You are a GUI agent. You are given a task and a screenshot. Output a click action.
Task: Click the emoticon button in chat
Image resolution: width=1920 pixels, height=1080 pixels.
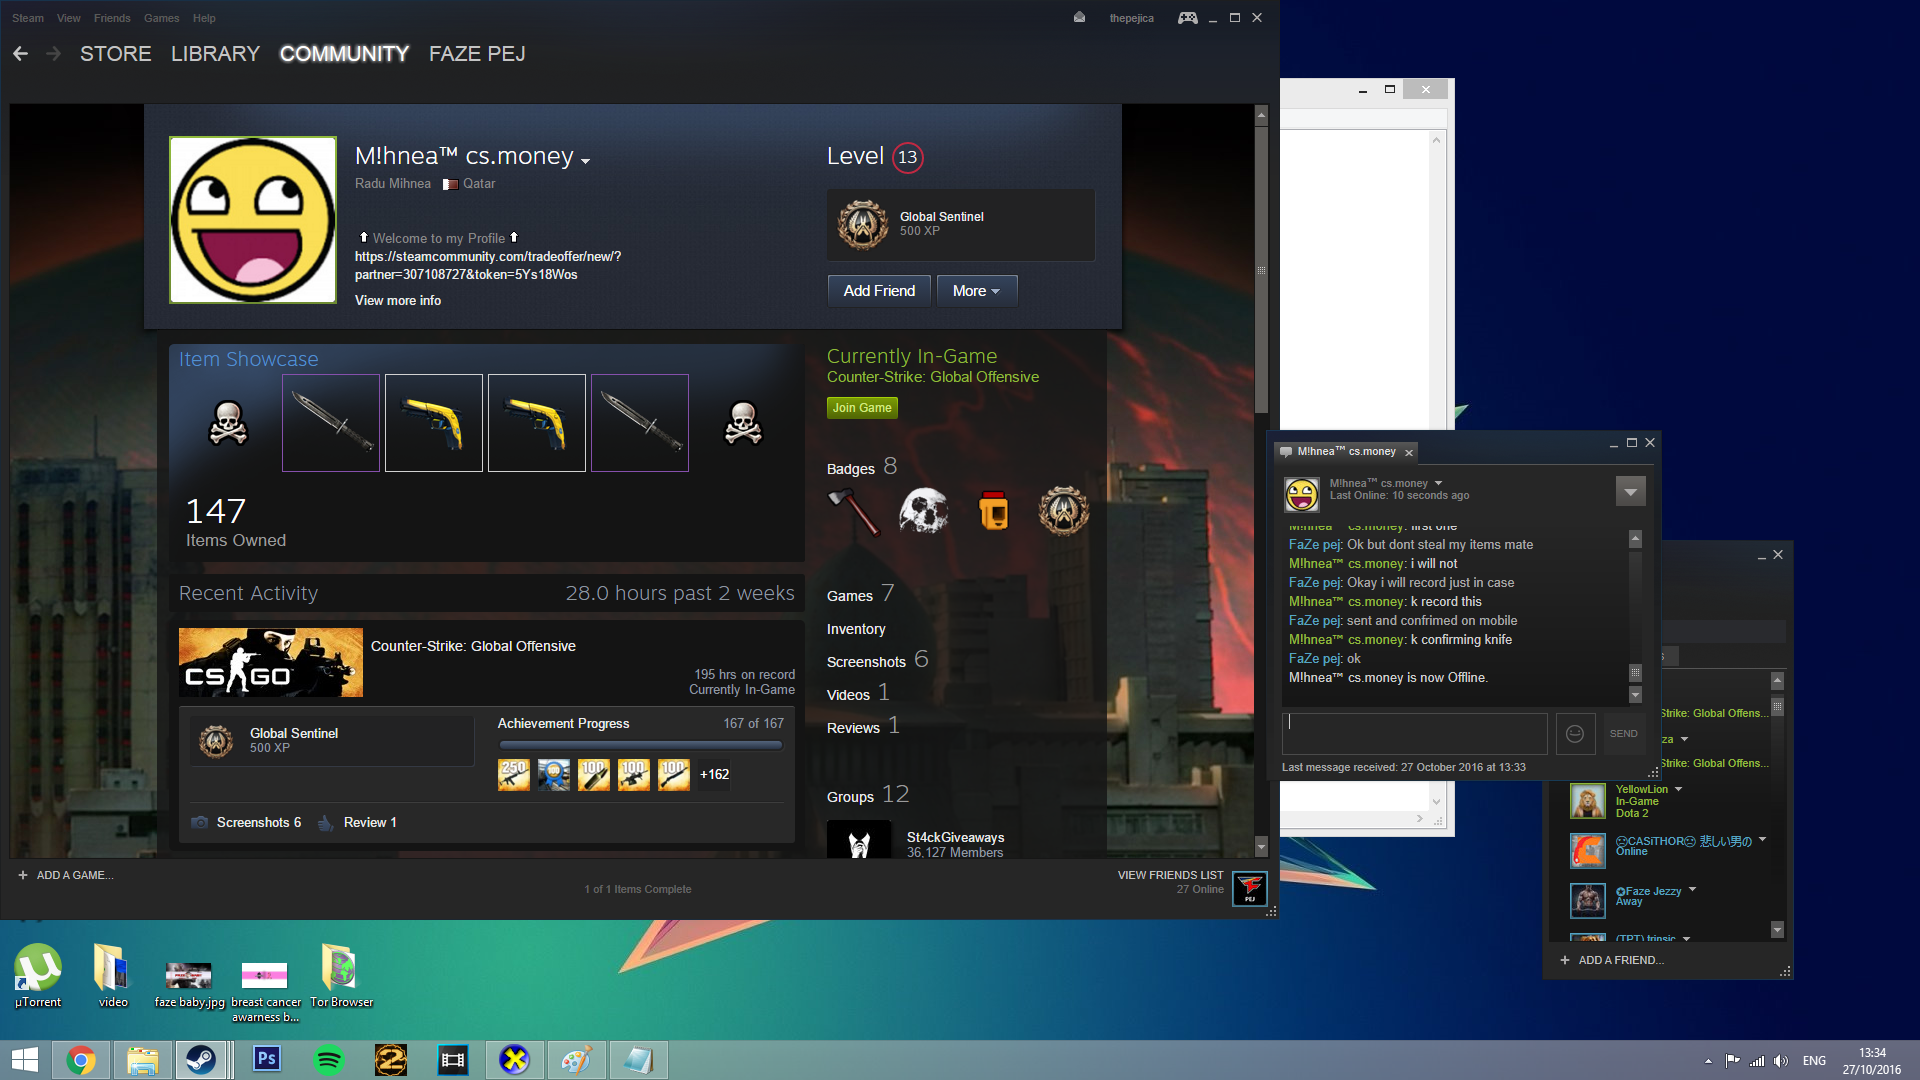[1574, 734]
